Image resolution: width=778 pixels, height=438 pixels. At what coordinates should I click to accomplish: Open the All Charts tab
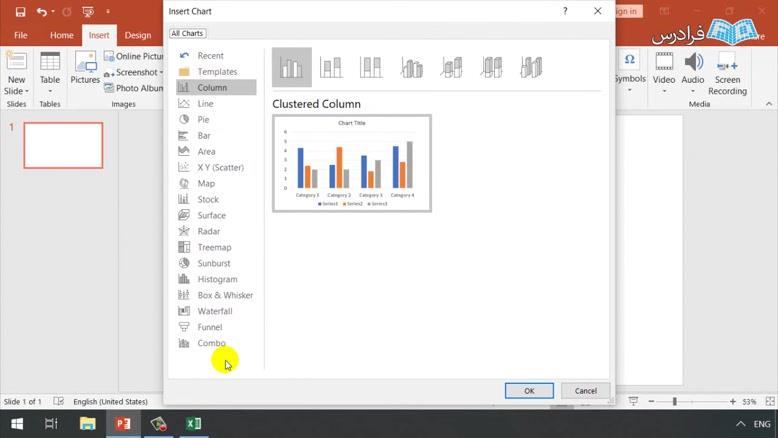pos(187,34)
